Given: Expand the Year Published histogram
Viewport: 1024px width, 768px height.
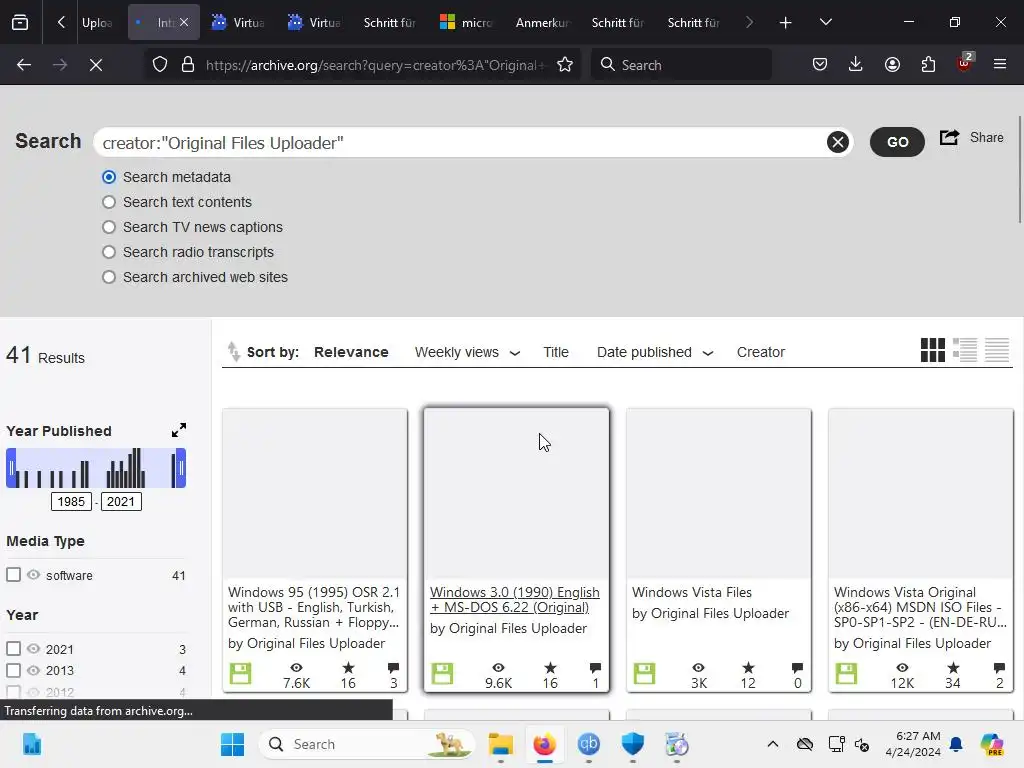Looking at the screenshot, I should (x=179, y=430).
